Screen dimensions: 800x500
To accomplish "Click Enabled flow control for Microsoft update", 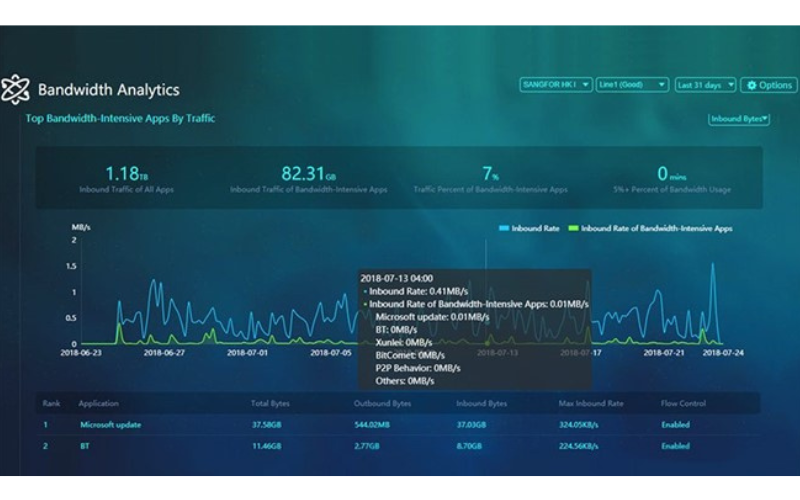I will (x=676, y=424).
